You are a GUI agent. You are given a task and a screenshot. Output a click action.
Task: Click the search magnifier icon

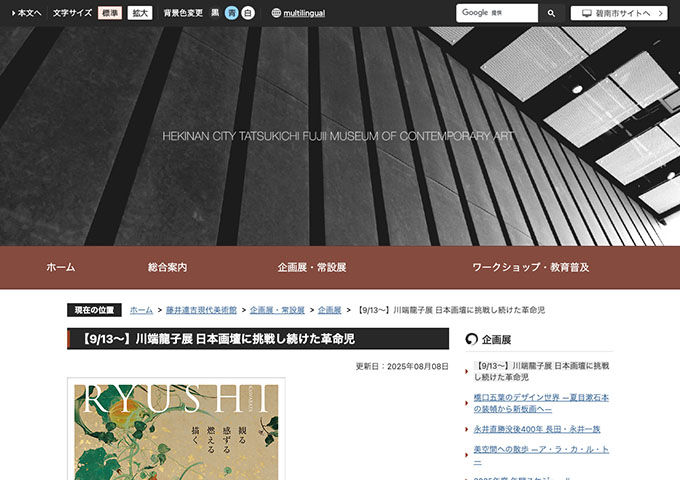click(x=551, y=13)
